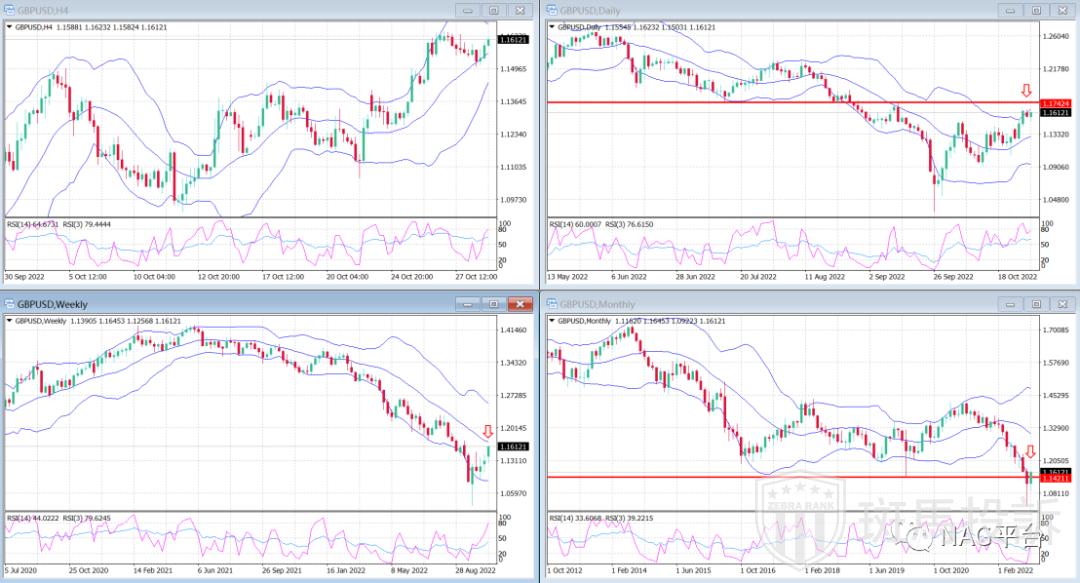This screenshot has height=583, width=1080.
Task: Click the 18 Oct 2022 date in Daily chart
Action: (x=1017, y=277)
